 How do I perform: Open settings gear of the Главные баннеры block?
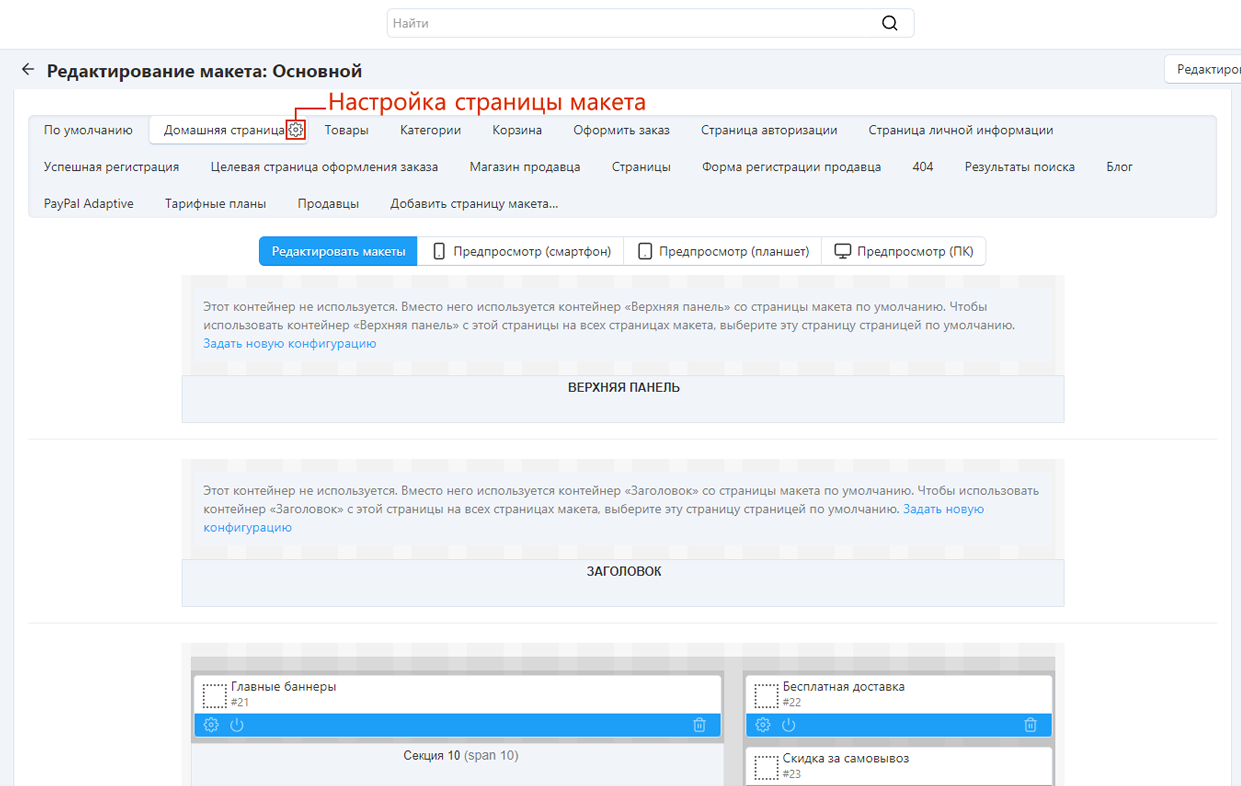pos(211,725)
